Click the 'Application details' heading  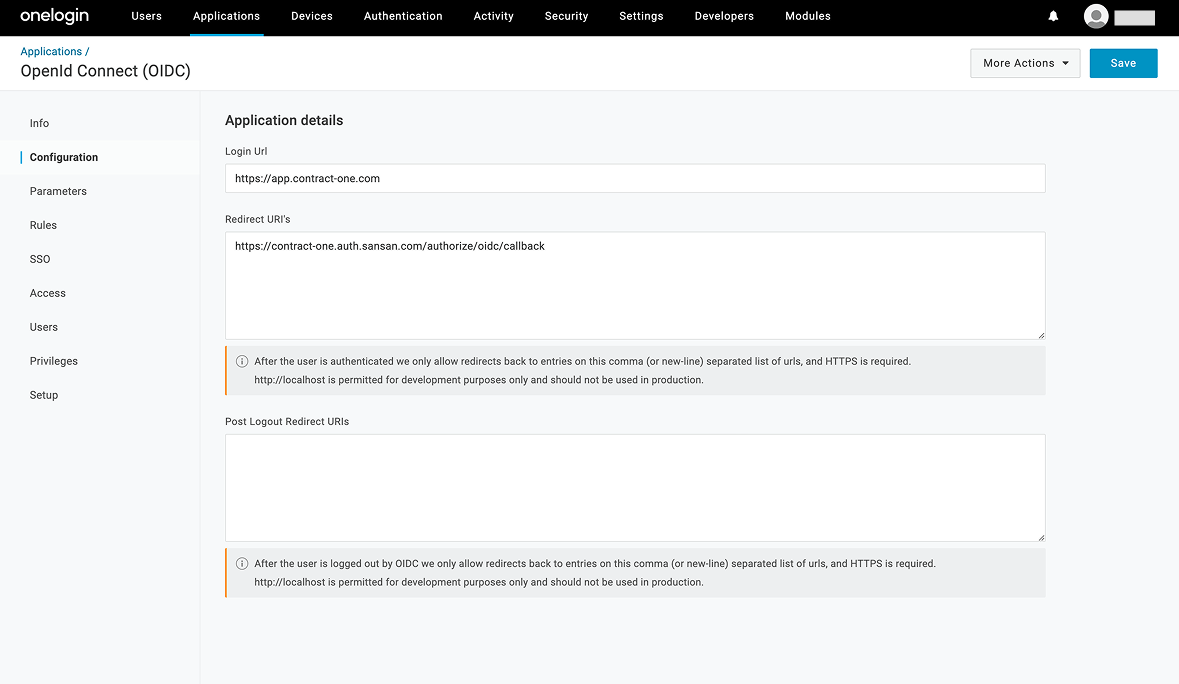point(283,120)
